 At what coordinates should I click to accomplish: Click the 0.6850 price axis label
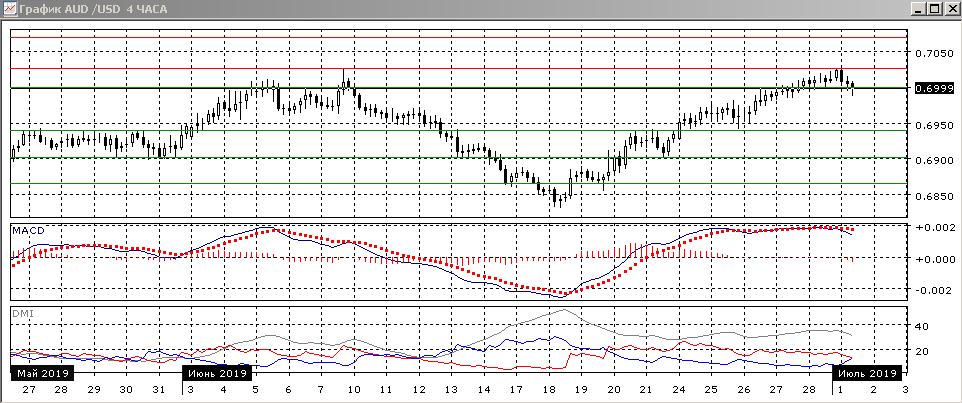pos(934,196)
